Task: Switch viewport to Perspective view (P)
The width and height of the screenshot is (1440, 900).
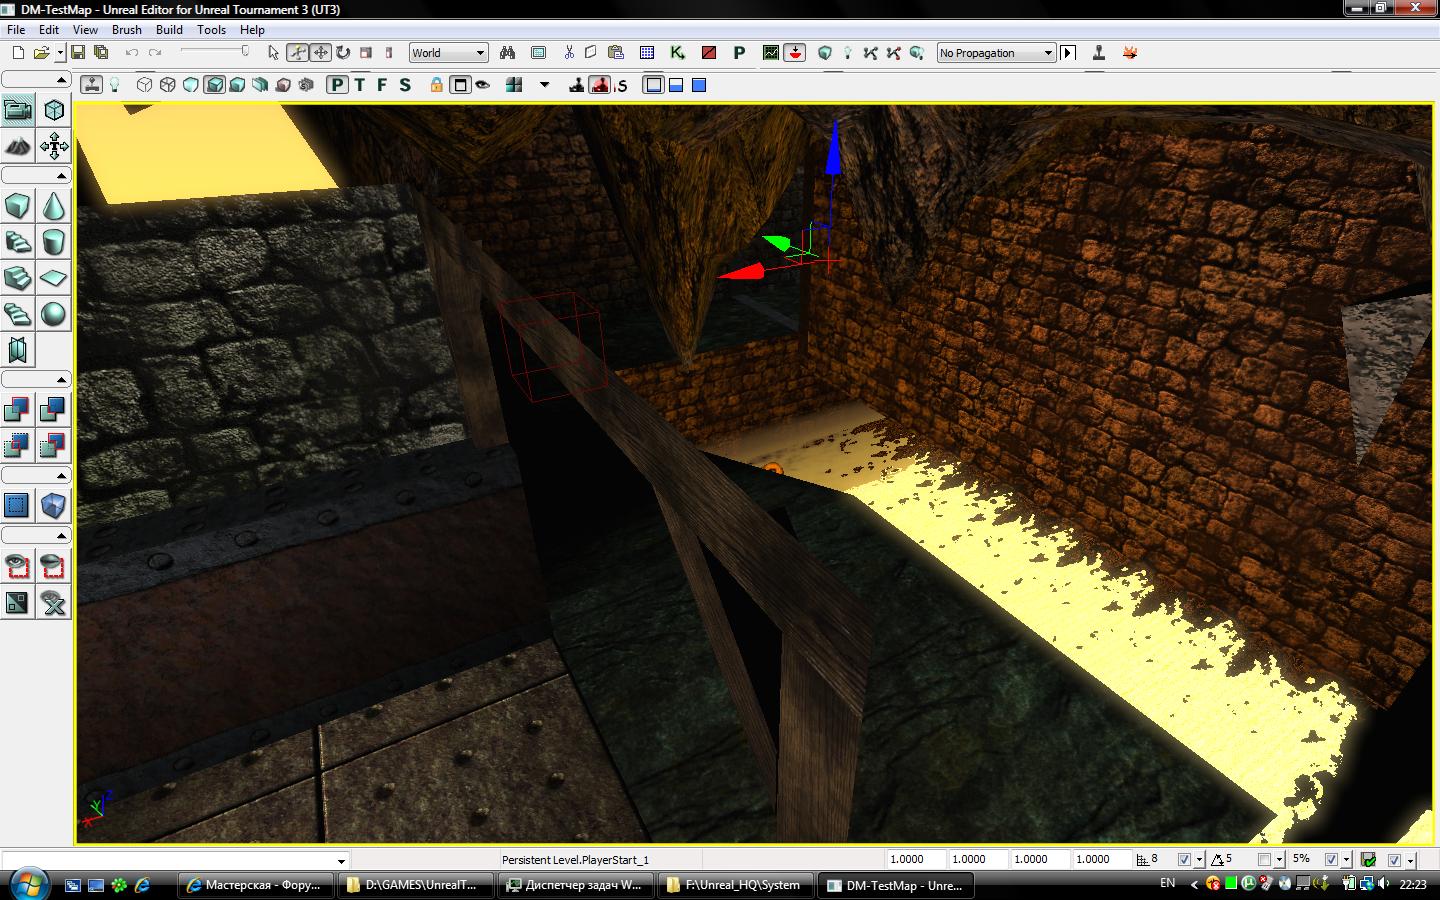Action: click(338, 85)
